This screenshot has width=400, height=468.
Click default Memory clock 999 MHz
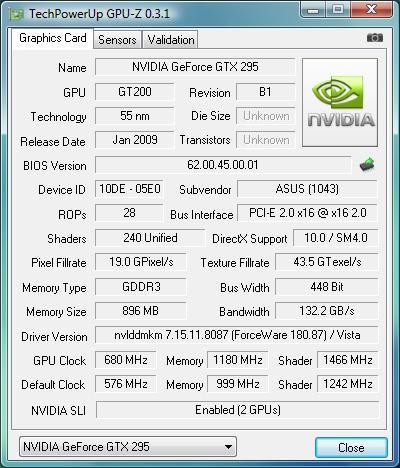(x=237, y=384)
